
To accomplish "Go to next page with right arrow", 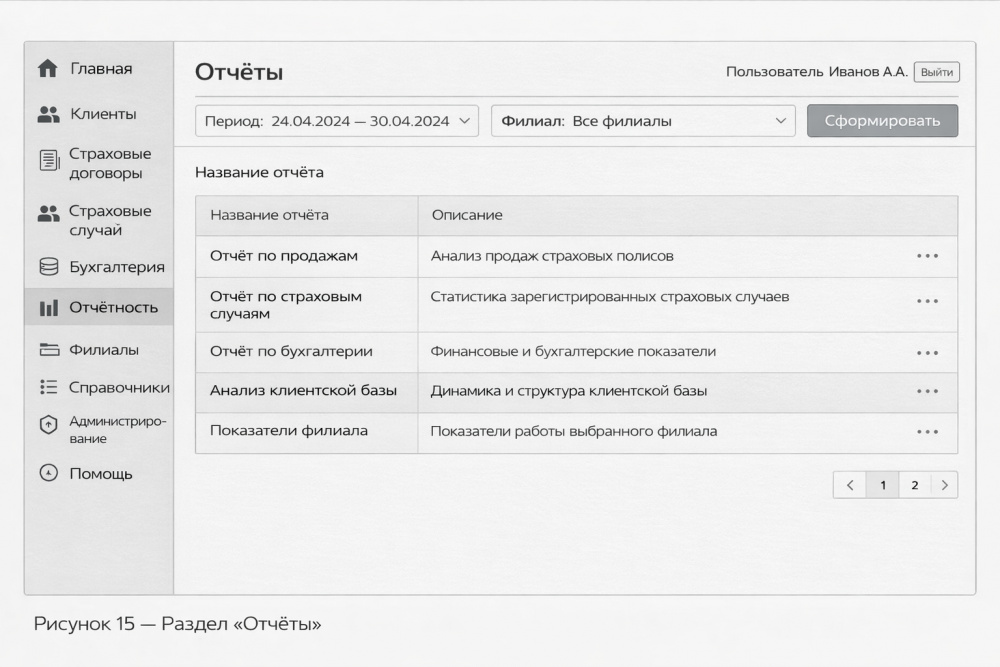I will click(x=944, y=485).
